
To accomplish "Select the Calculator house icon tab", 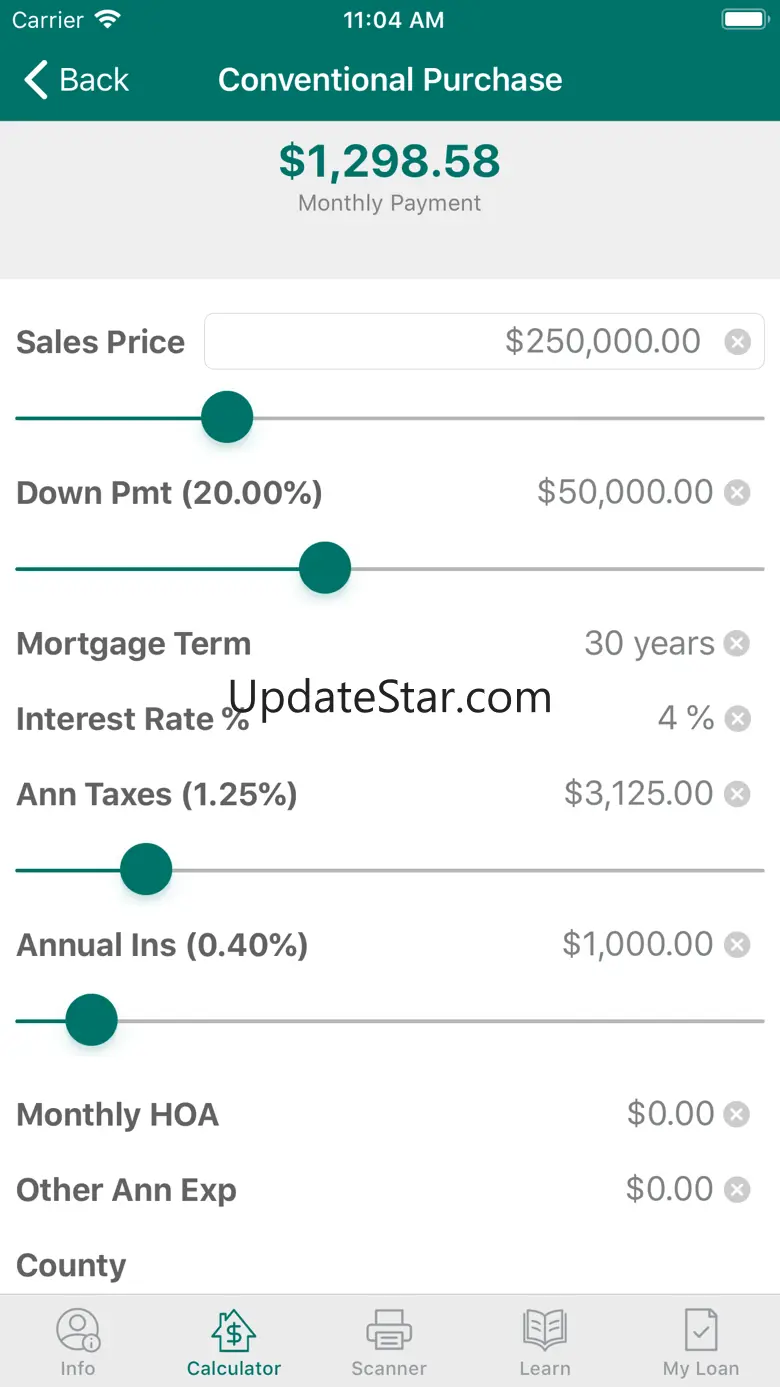I will pyautogui.click(x=233, y=1331).
